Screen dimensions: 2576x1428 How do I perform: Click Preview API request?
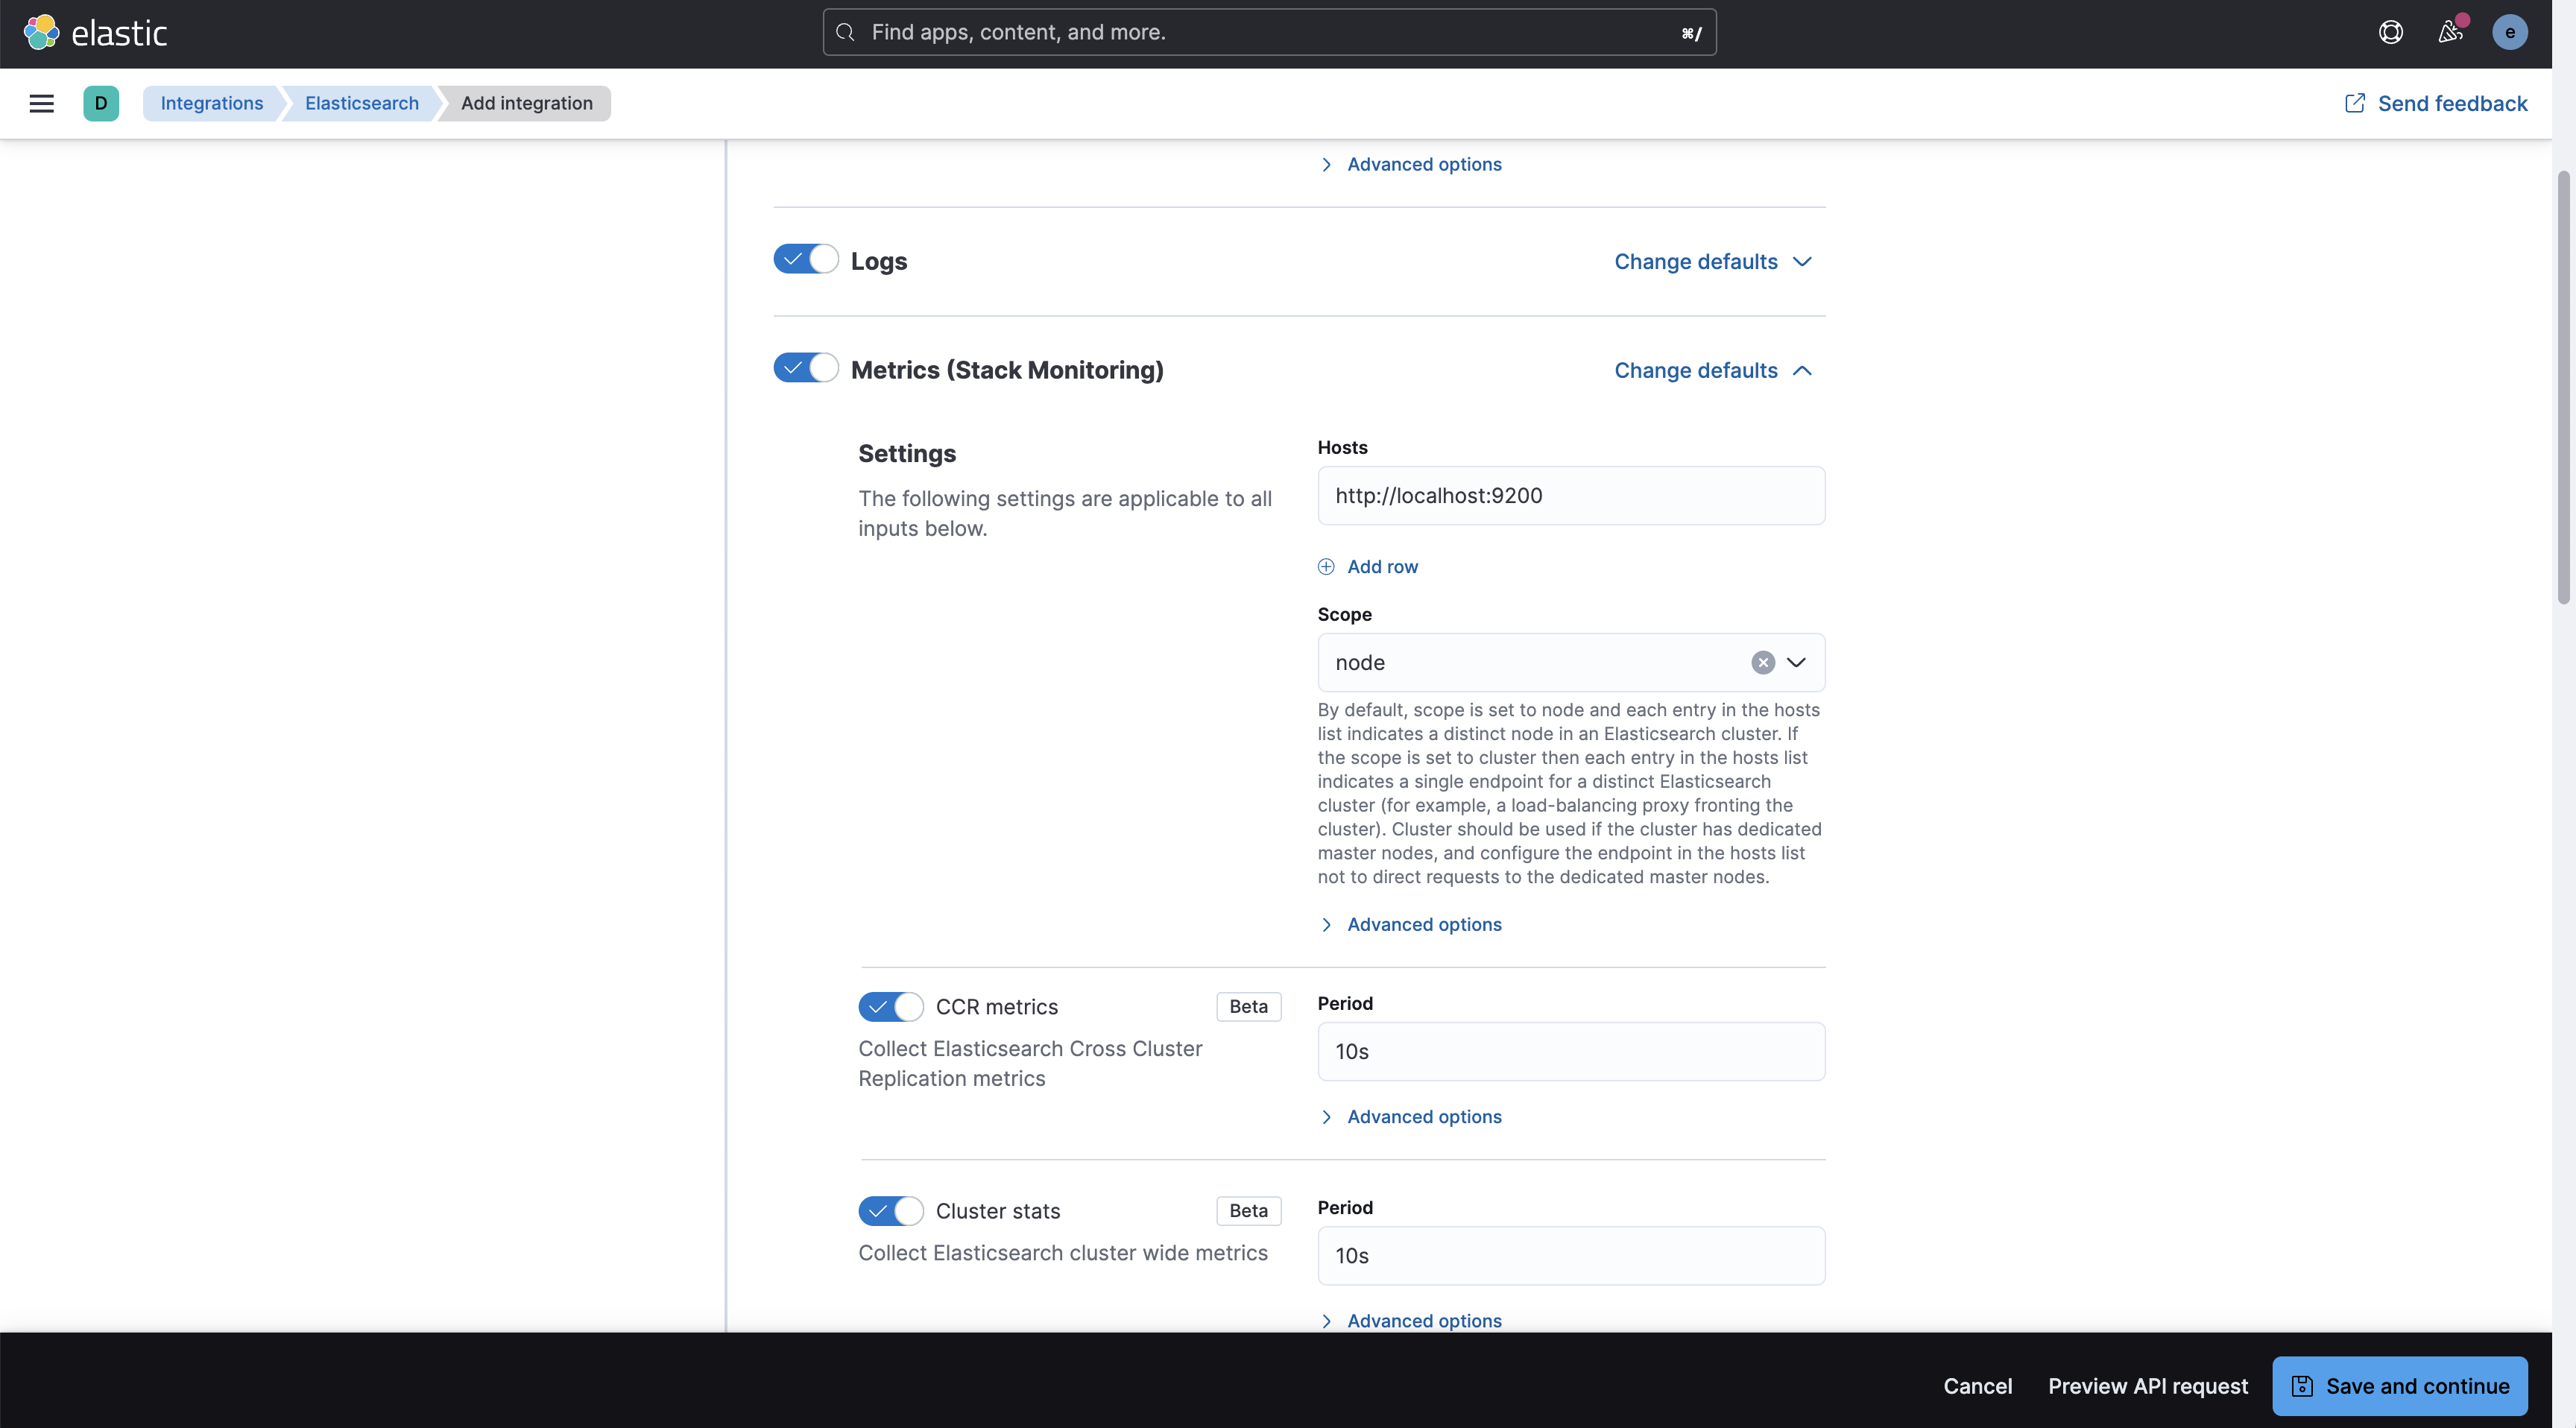coord(2147,1385)
